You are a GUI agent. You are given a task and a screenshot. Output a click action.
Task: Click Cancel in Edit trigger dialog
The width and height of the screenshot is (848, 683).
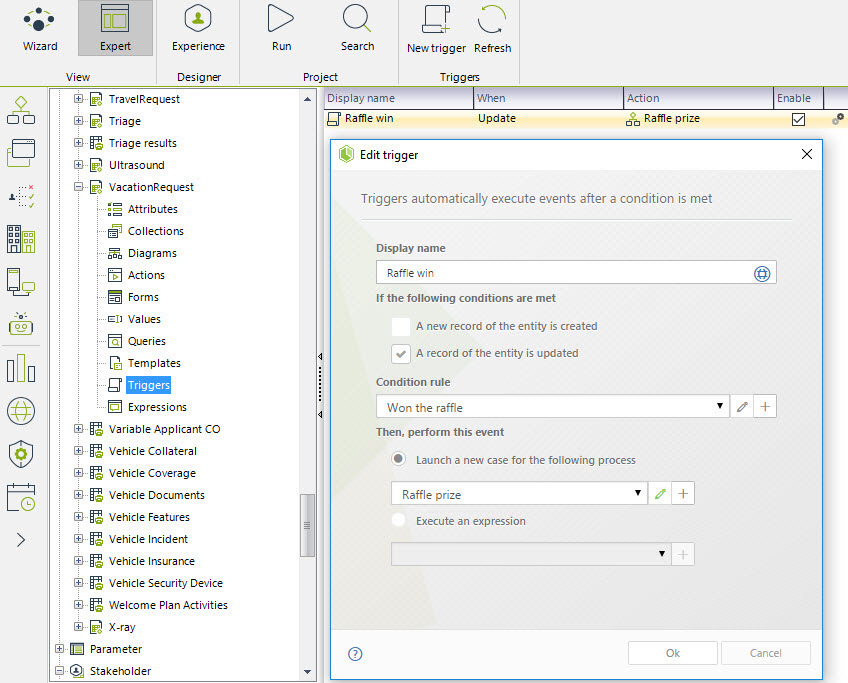click(766, 653)
